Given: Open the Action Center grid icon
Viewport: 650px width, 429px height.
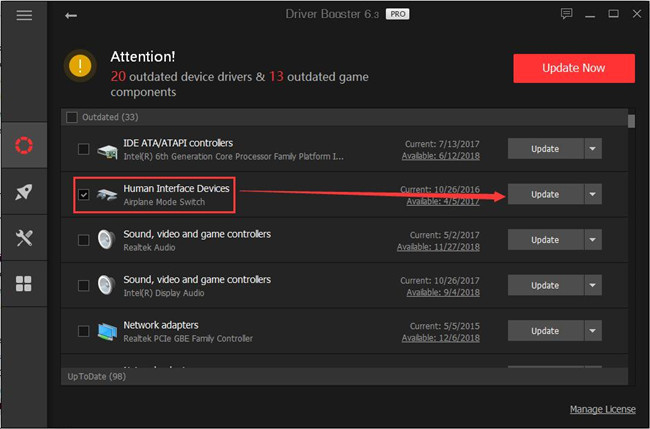Looking at the screenshot, I should point(24,284).
